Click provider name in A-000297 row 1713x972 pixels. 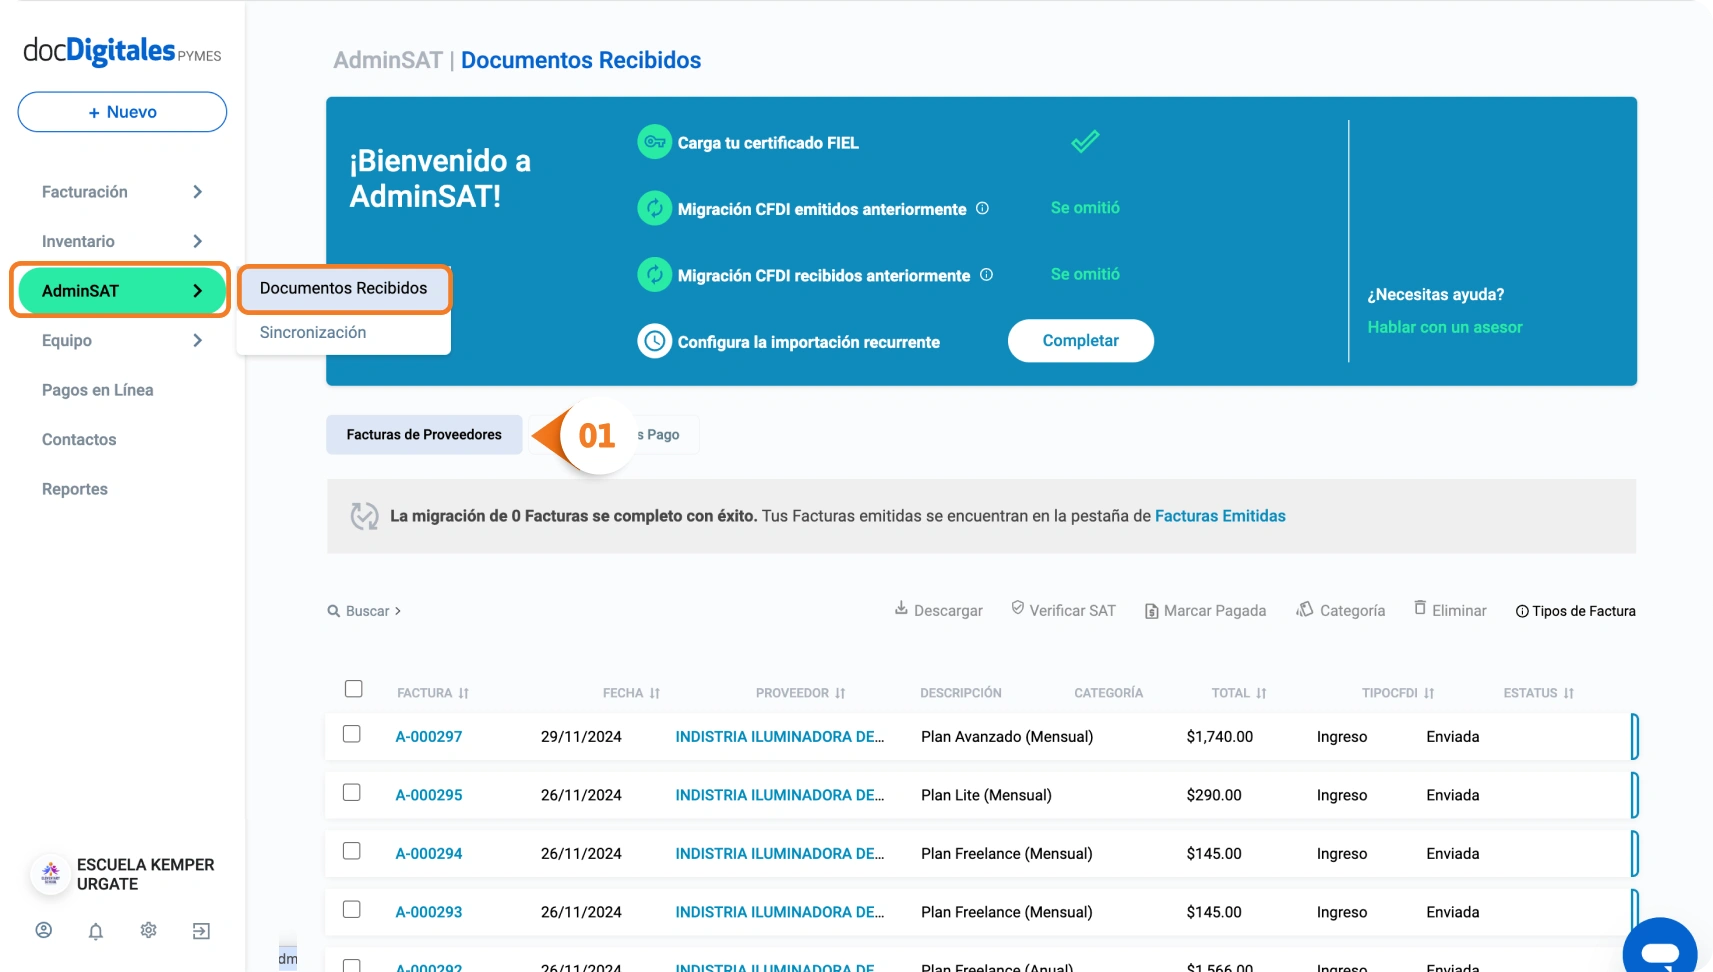tap(780, 737)
